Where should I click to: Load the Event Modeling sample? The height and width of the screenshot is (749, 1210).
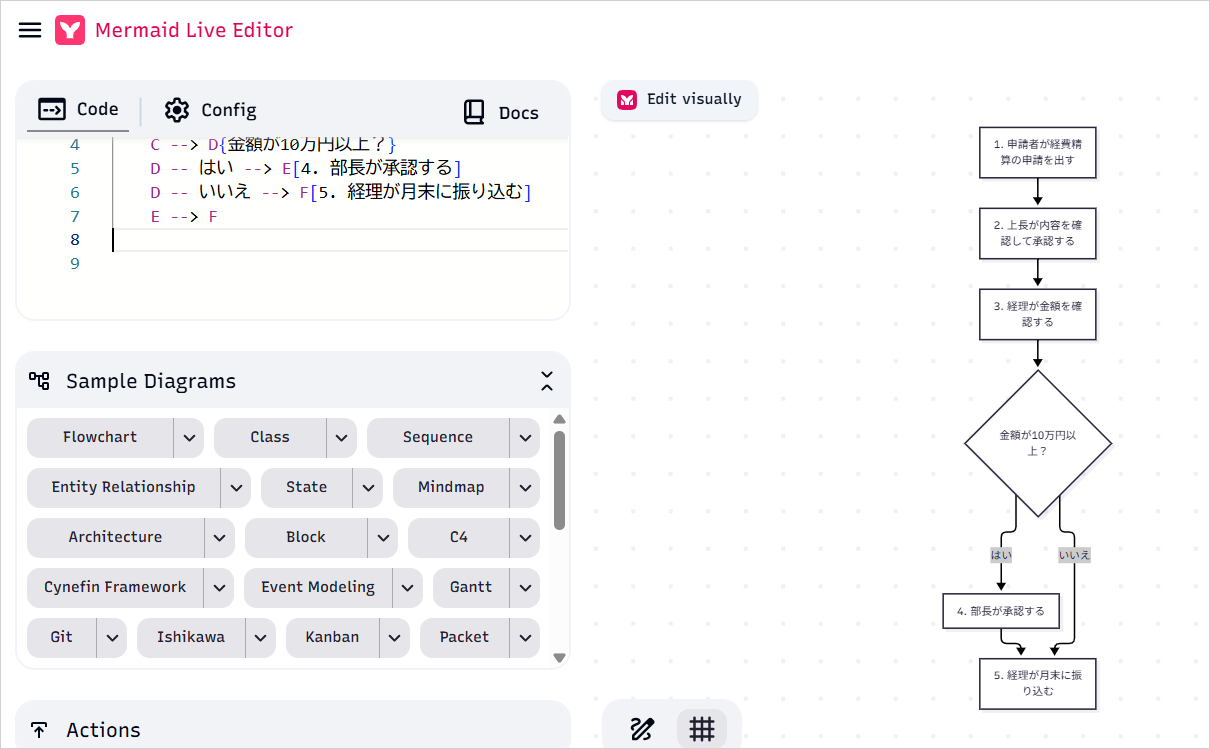pyautogui.click(x=318, y=587)
